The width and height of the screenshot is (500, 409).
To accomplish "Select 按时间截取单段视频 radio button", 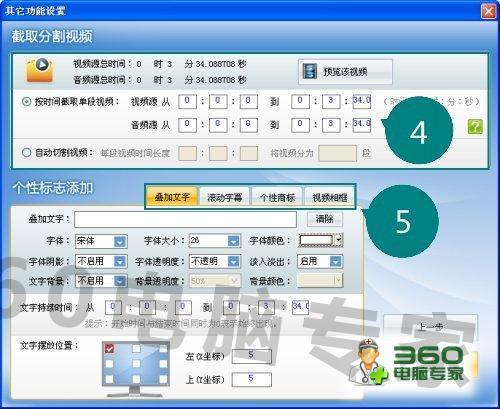I will 26,102.
